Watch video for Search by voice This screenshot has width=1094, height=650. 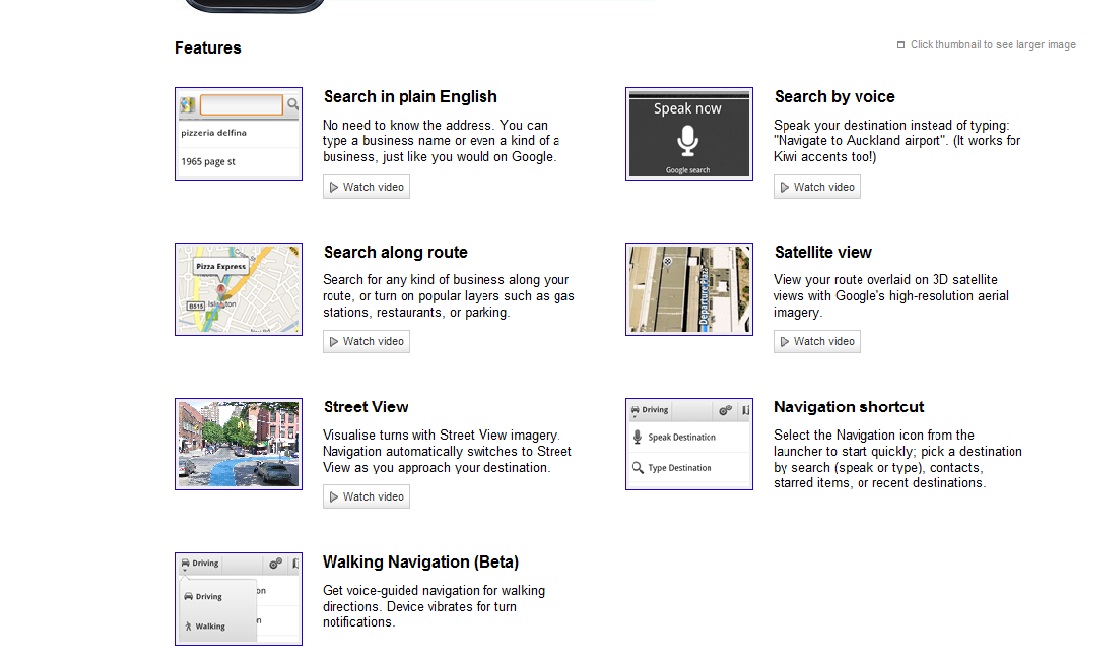pyautogui.click(x=817, y=187)
